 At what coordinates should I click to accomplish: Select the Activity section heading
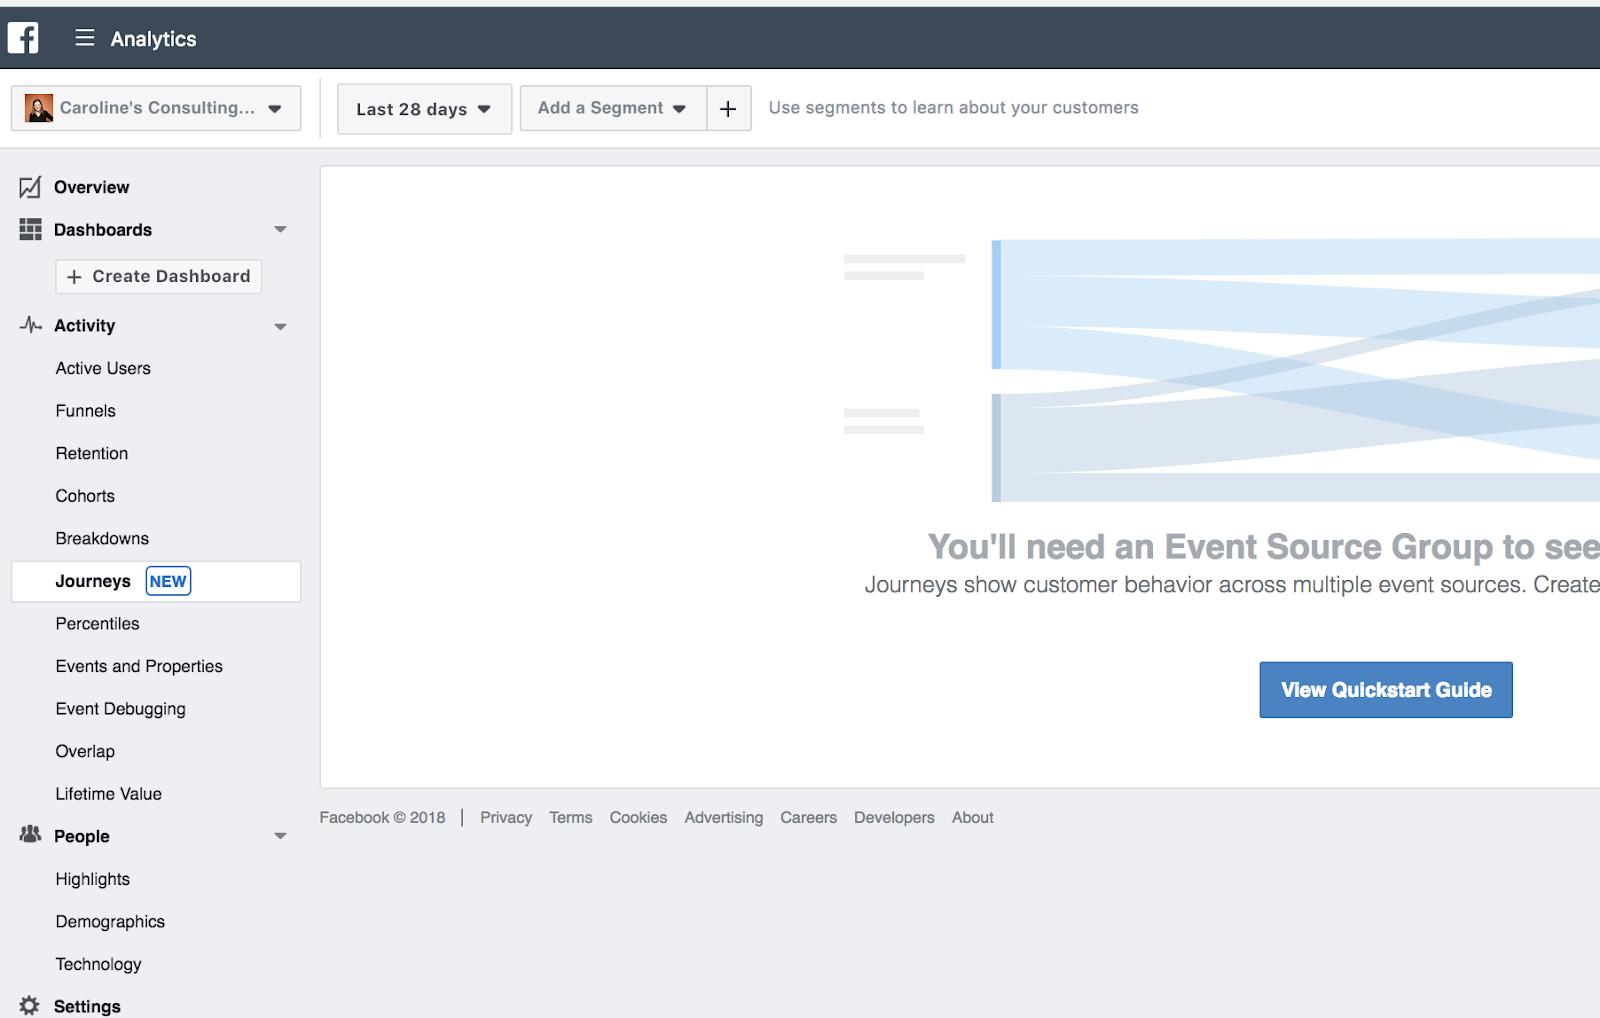click(x=85, y=326)
